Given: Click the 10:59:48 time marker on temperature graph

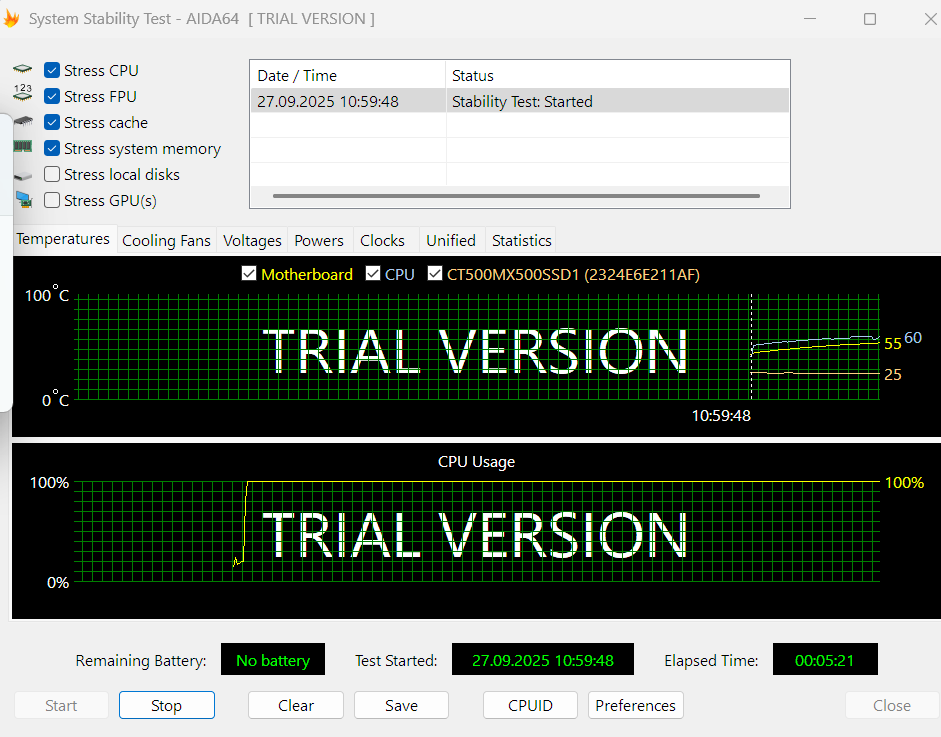Looking at the screenshot, I should 721,415.
